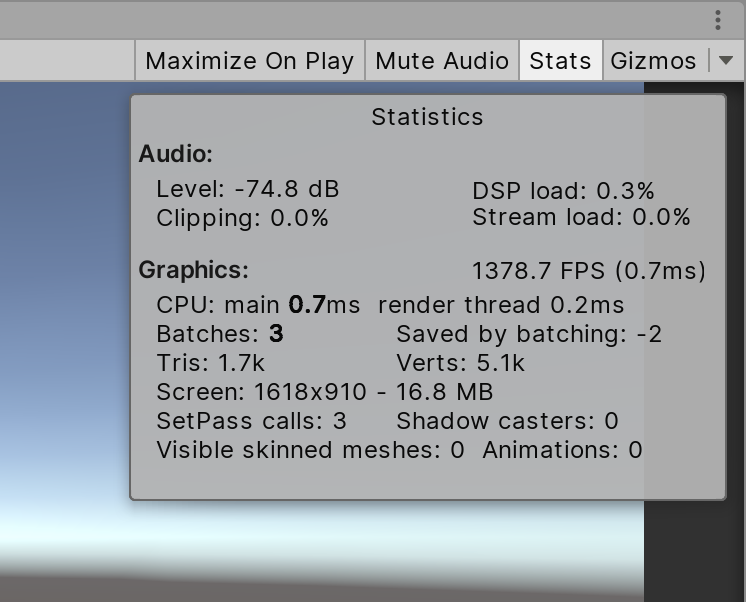Click the Gizmos button
The height and width of the screenshot is (602, 746).
coord(653,61)
